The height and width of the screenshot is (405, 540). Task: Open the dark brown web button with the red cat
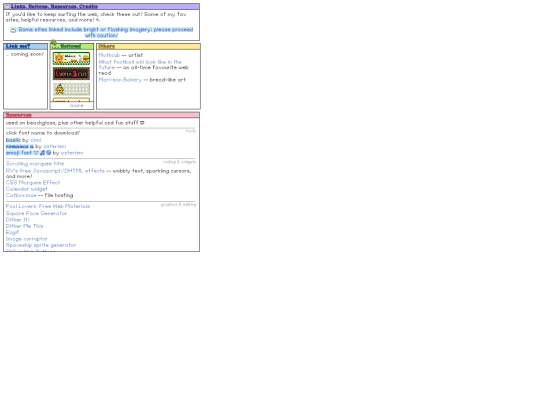pos(71,74)
